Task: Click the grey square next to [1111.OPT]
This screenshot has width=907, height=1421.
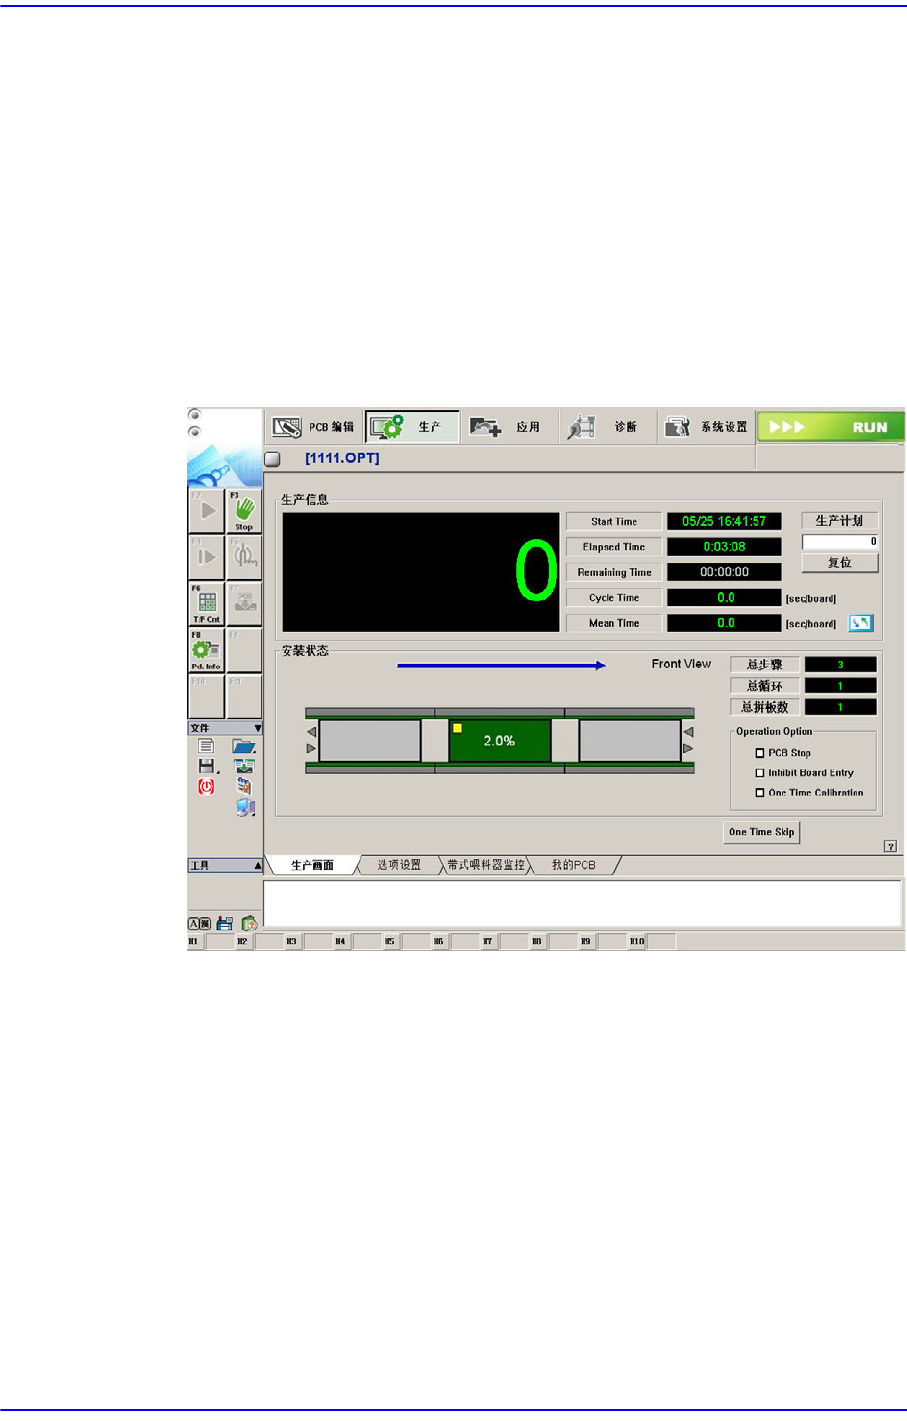Action: (x=272, y=459)
